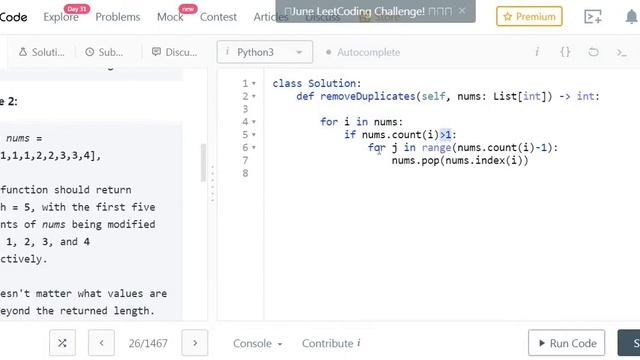Reset code to default with the revert icon
The image size is (640, 360).
pos(593,52)
